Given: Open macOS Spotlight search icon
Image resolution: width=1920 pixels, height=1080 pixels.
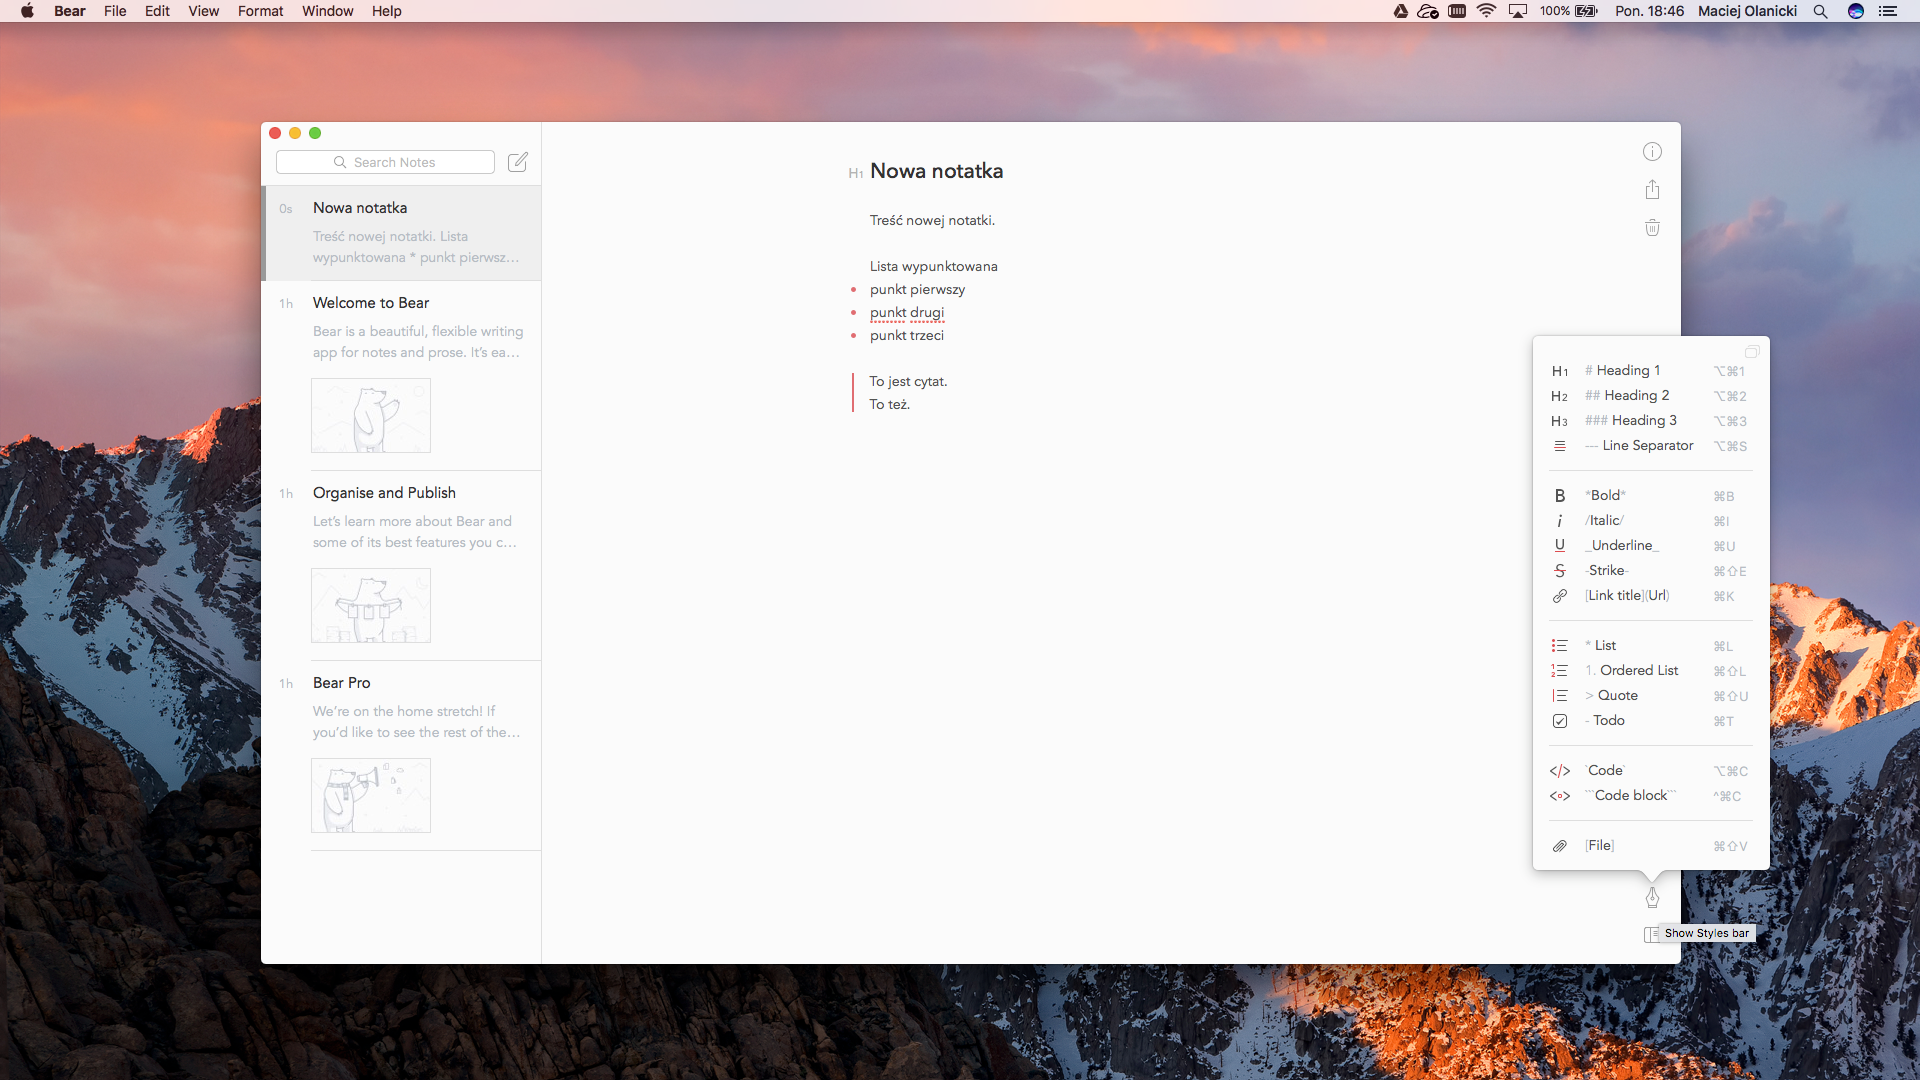Looking at the screenshot, I should [x=1820, y=11].
